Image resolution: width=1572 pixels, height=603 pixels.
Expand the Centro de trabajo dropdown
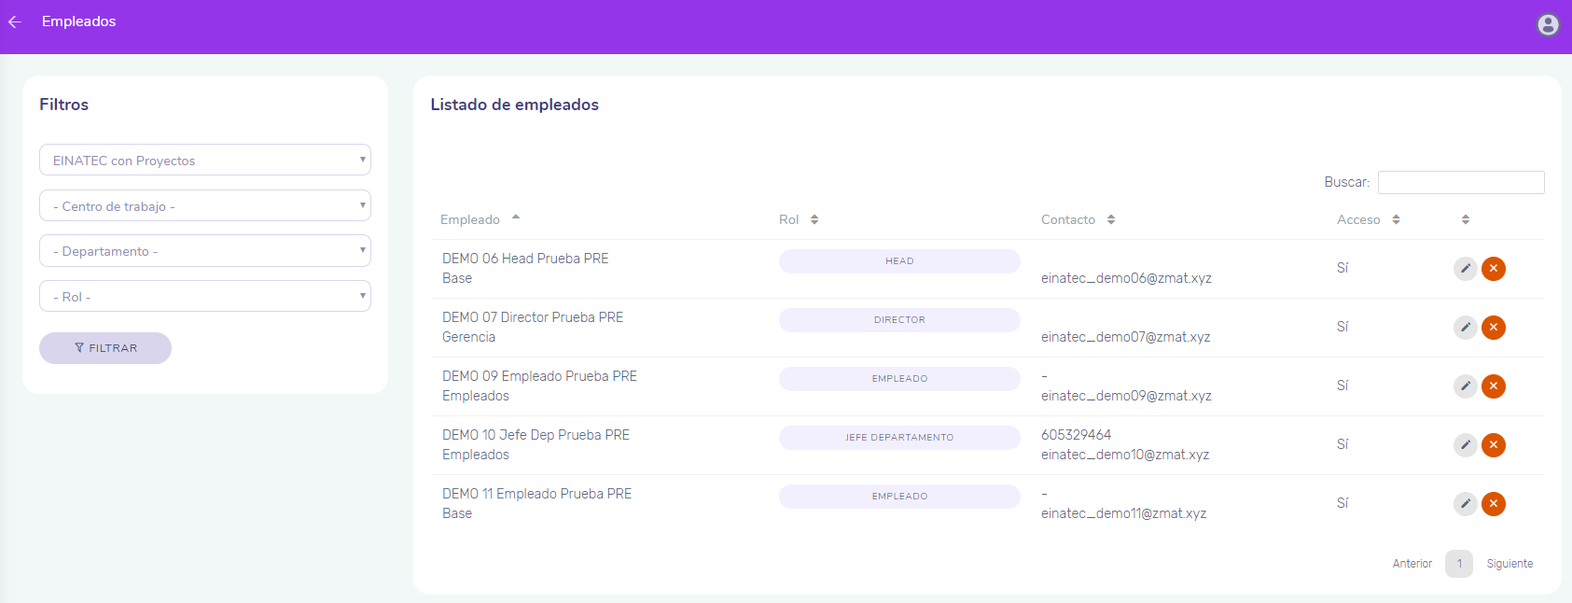tap(205, 206)
